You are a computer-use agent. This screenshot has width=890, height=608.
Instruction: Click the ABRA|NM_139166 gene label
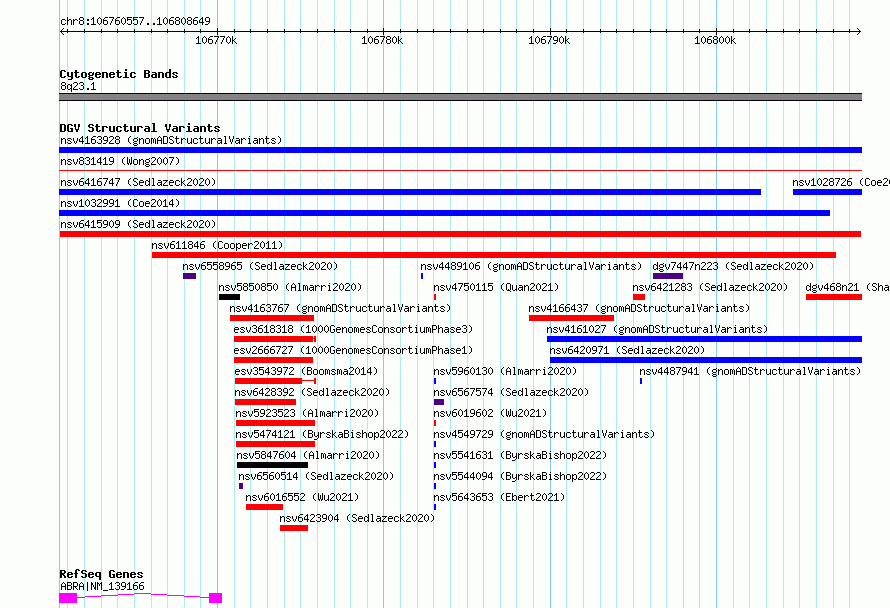coord(102,586)
